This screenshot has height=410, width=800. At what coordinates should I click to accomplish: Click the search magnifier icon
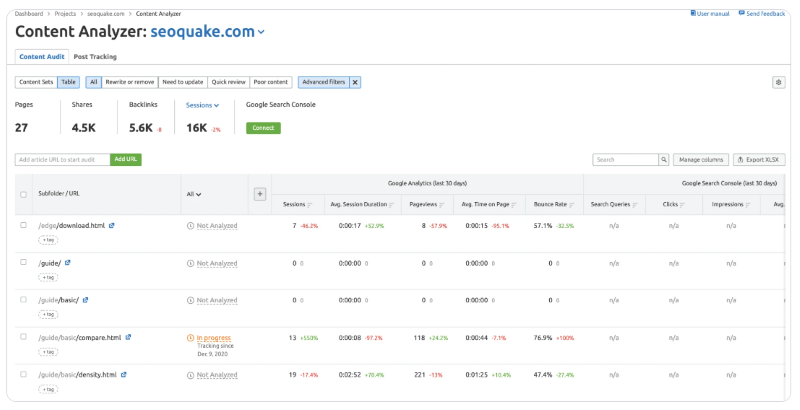(663, 159)
